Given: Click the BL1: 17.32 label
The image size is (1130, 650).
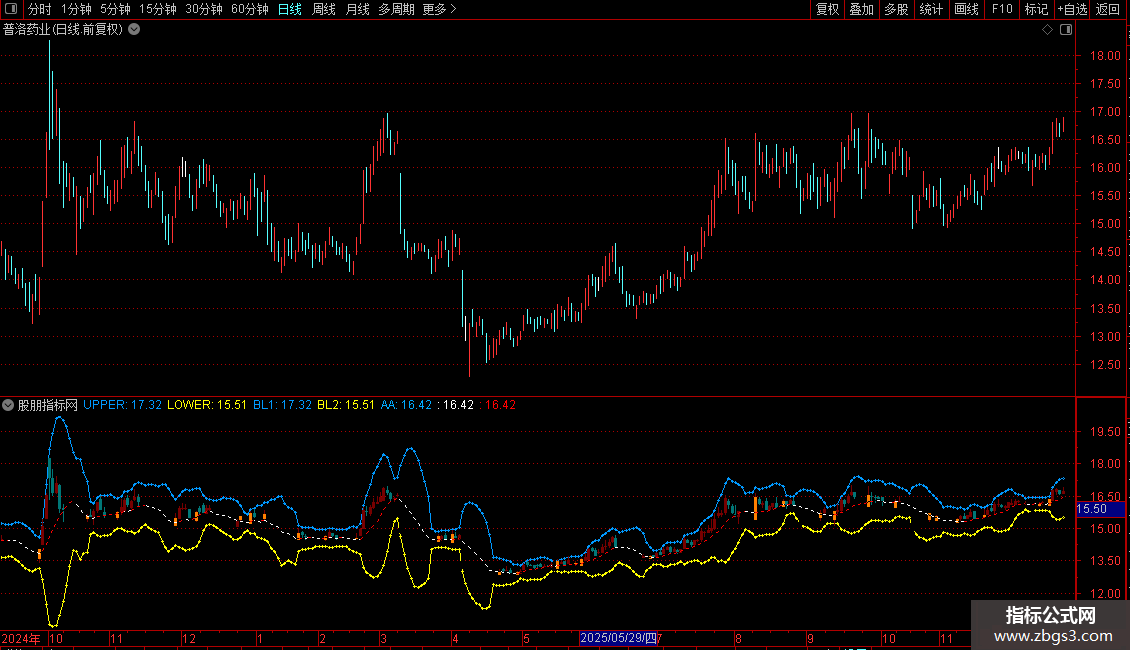Looking at the screenshot, I should (282, 405).
